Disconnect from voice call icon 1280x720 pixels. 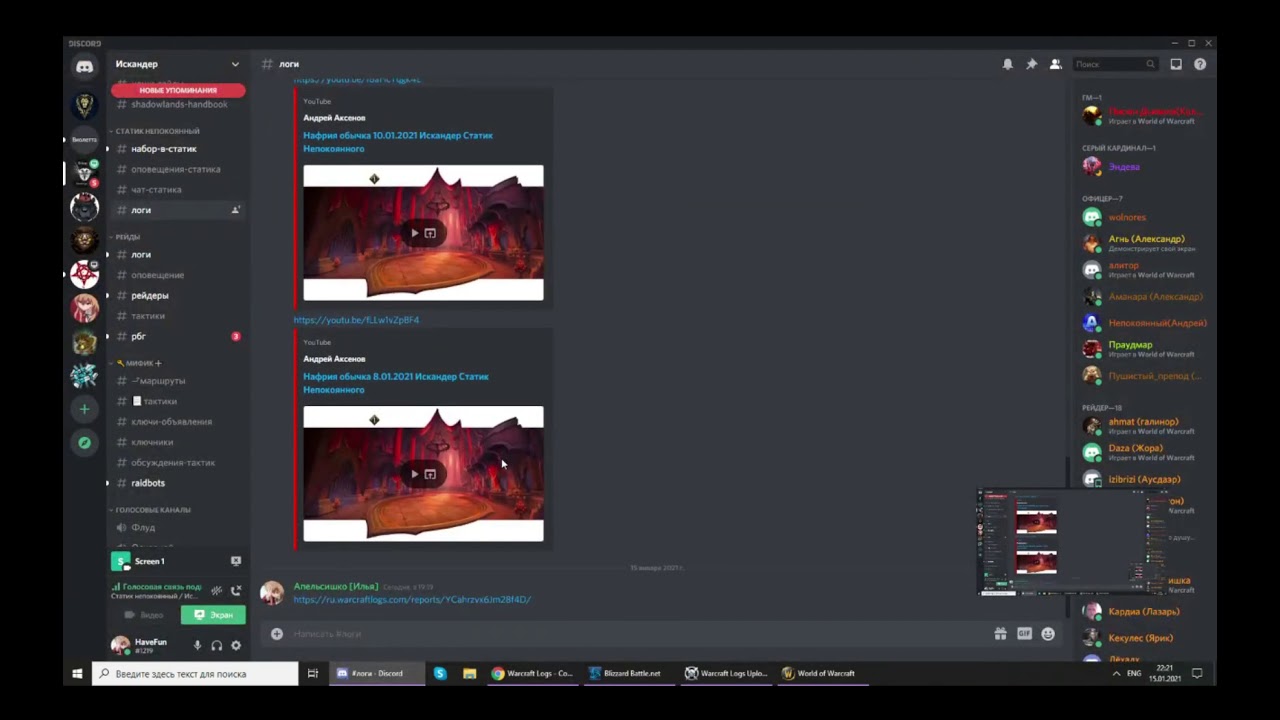[x=236, y=591]
